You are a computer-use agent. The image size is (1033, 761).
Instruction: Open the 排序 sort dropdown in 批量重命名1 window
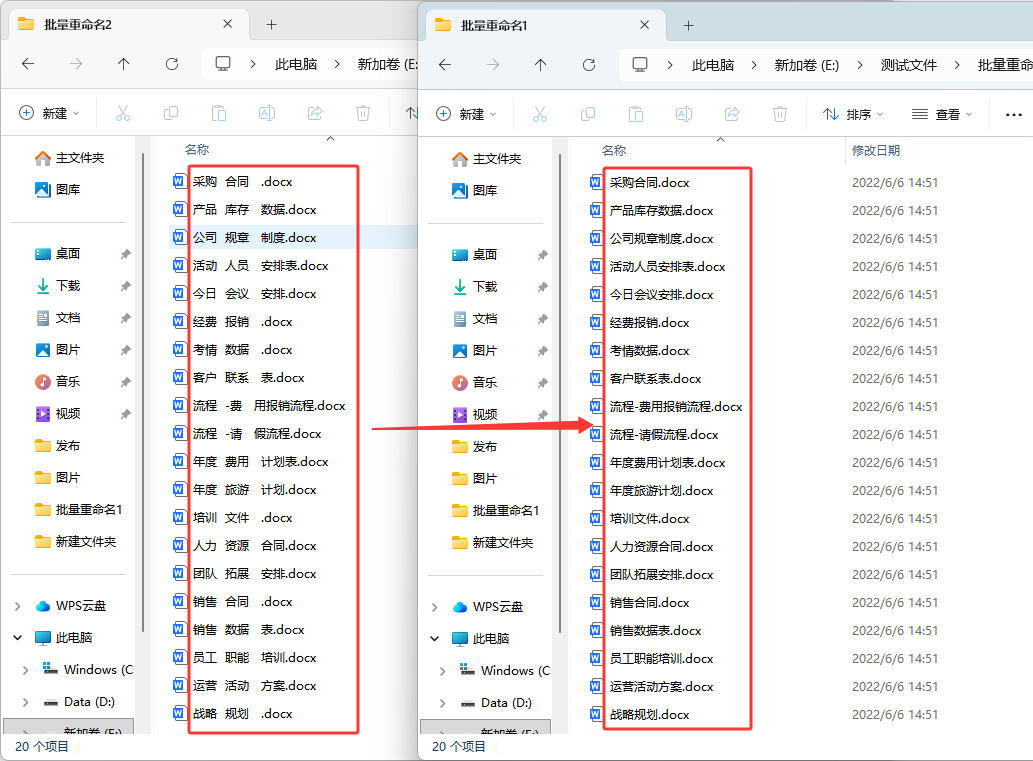tap(853, 115)
